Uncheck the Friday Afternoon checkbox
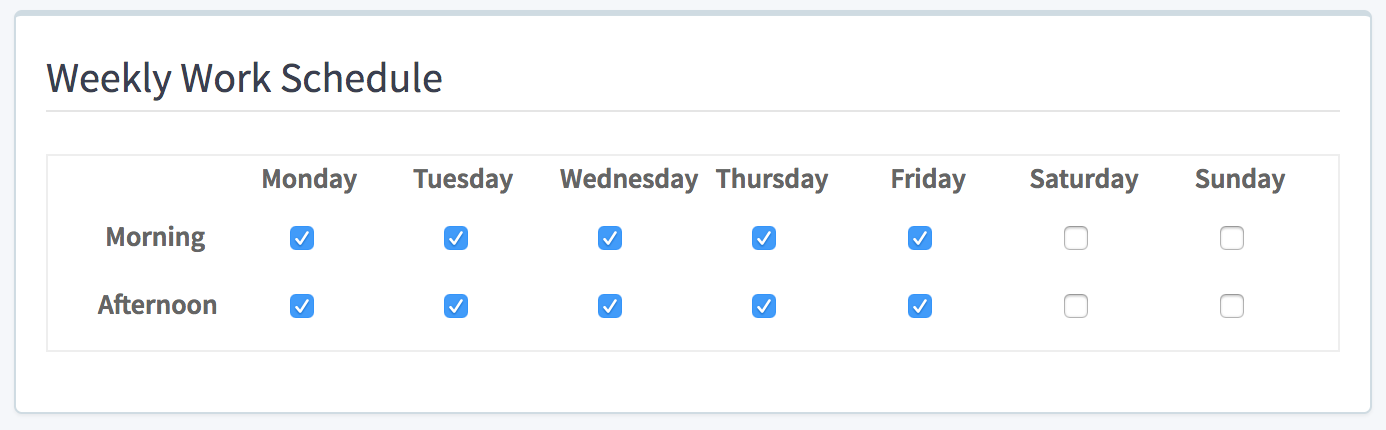This screenshot has height=430, width=1386. click(x=920, y=306)
